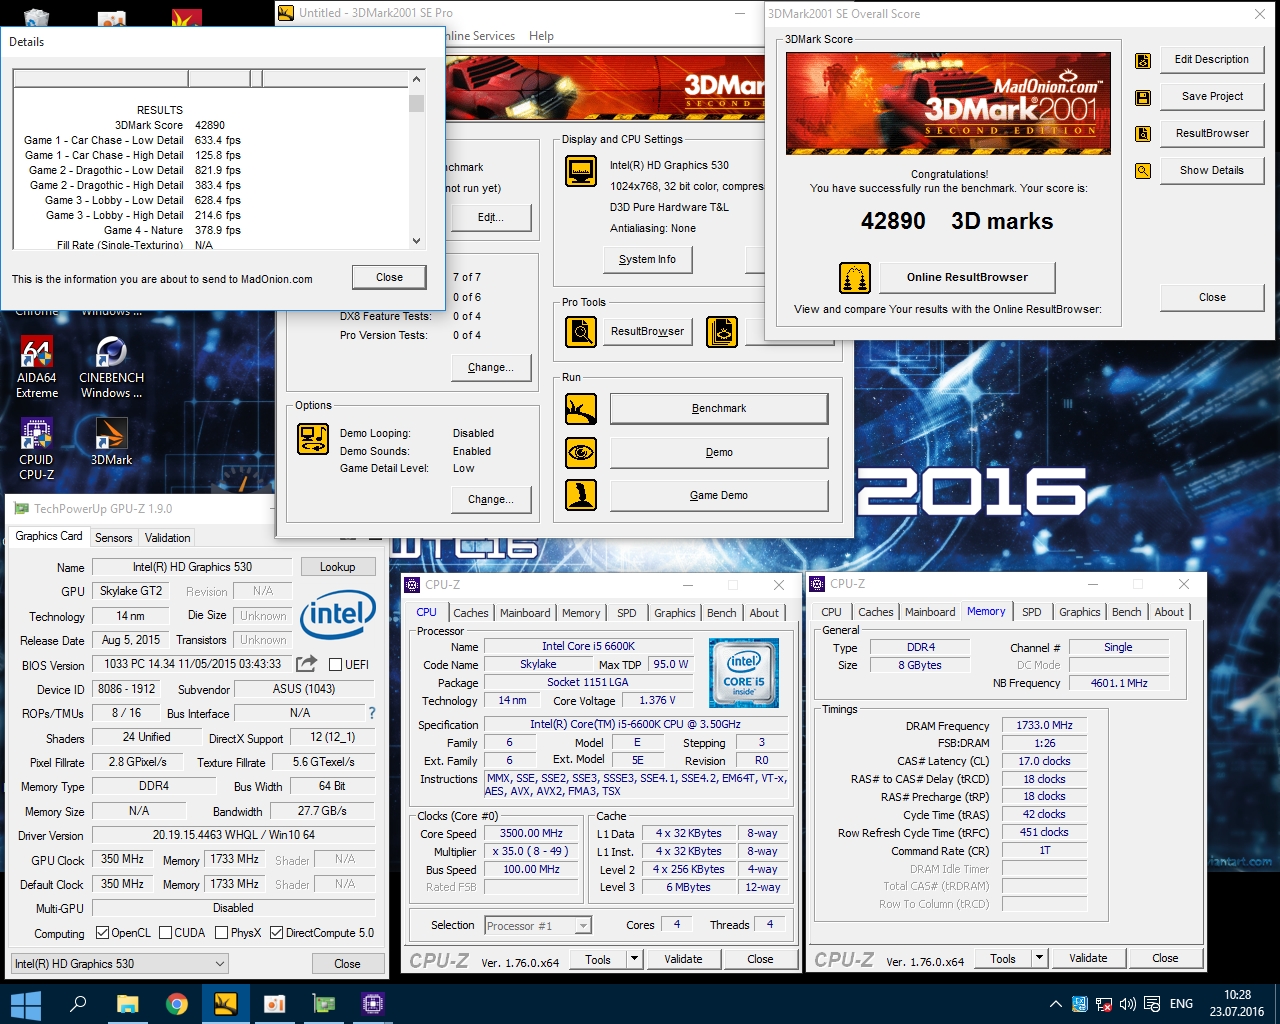Viewport: 1280px width, 1024px height.
Task: Switch to Sensors tab in GPU-Z
Action: pyautogui.click(x=114, y=538)
